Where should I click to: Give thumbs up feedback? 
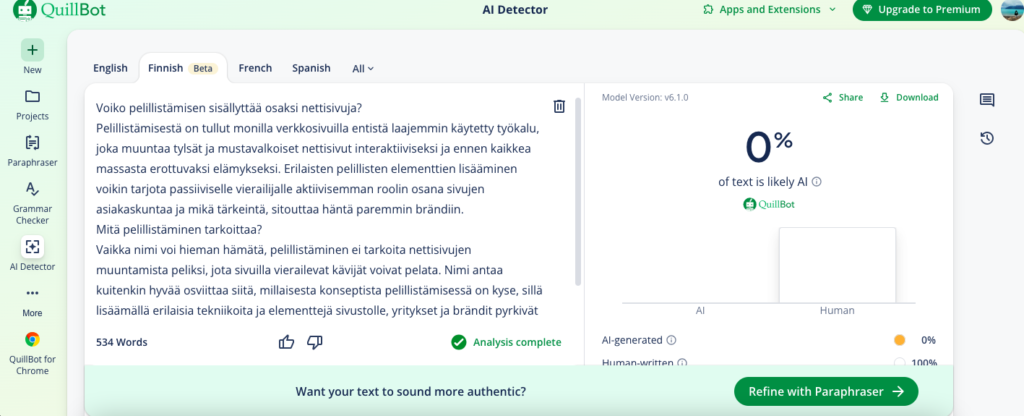287,342
